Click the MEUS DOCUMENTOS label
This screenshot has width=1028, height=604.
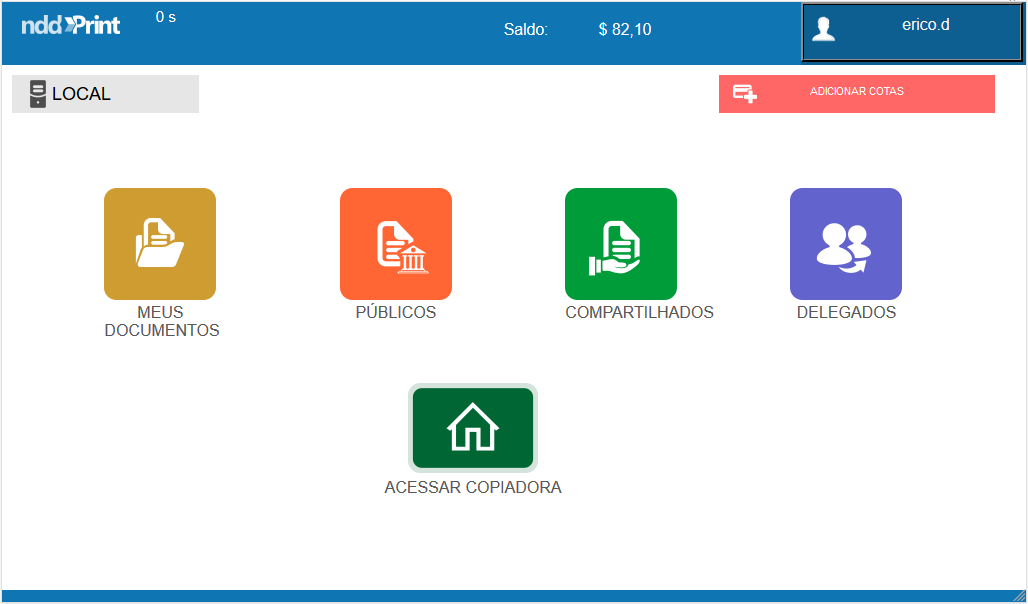point(161,321)
